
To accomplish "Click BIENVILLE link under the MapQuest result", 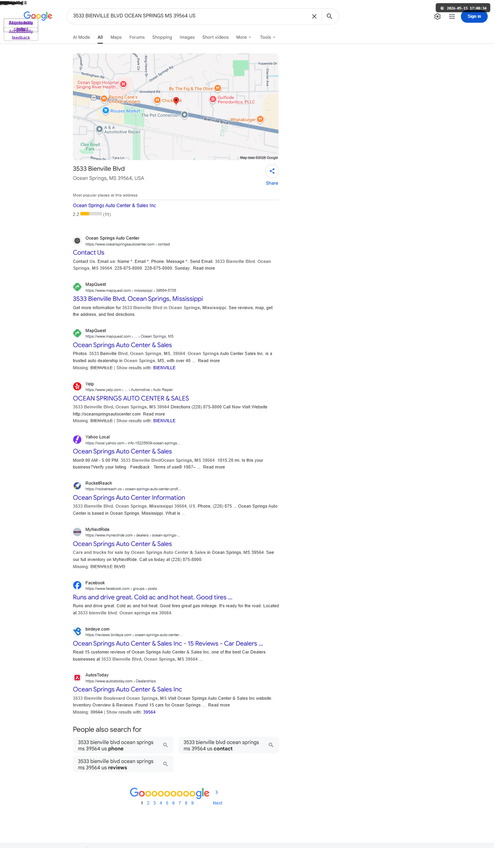I will [164, 368].
